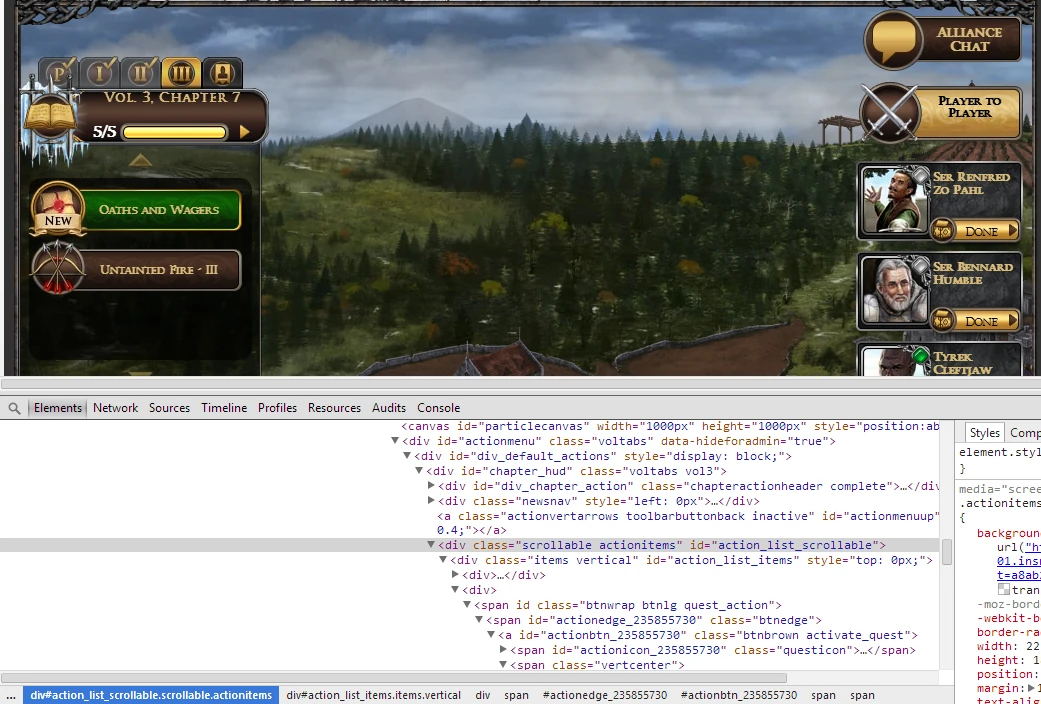Expand the collapsed <div>…</div> node

pos(455,574)
